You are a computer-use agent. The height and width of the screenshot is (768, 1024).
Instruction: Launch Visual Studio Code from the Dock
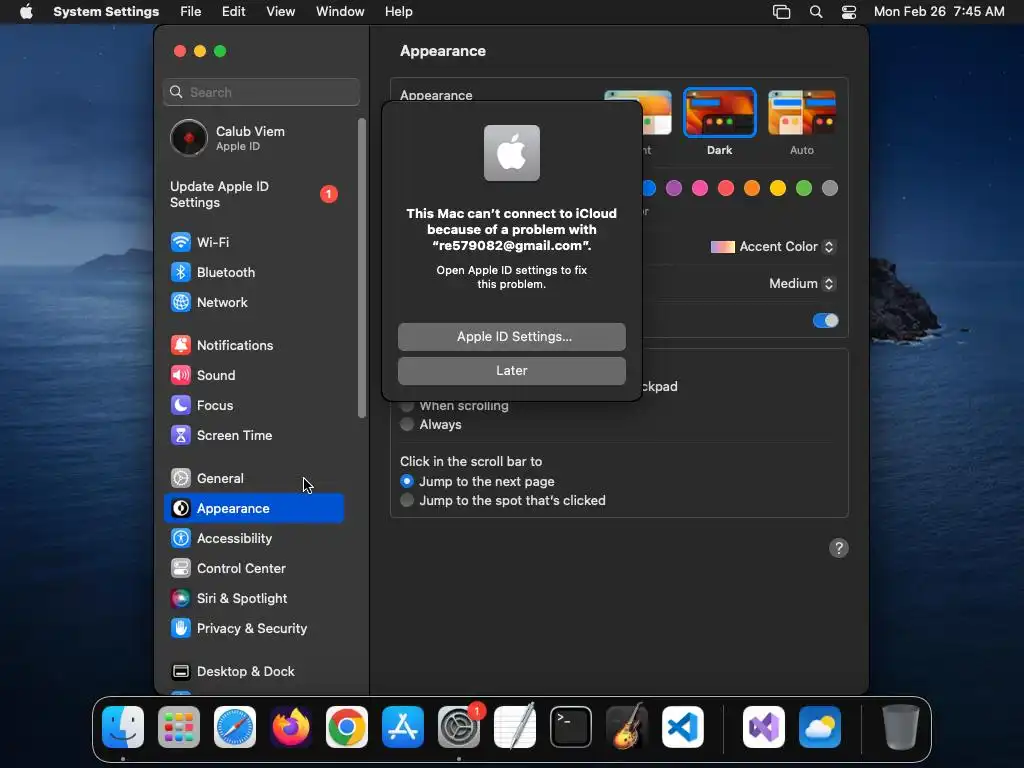click(683, 727)
